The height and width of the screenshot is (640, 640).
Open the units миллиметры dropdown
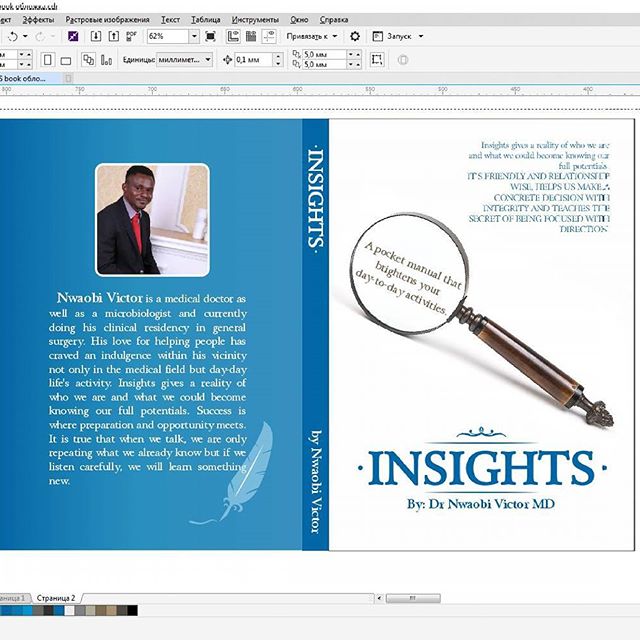click(184, 60)
